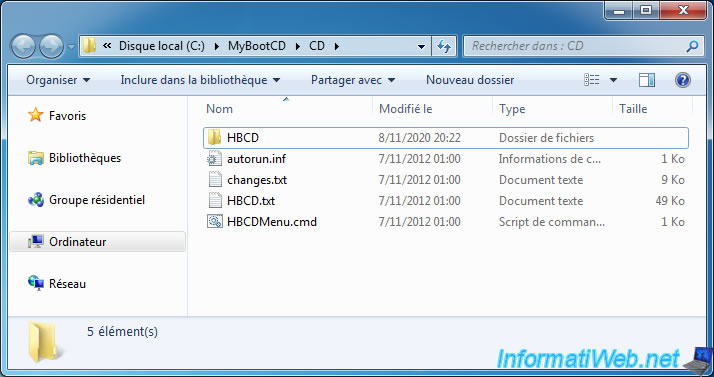Click the Groupe résidentiel icon
The image size is (714, 377).
[x=36, y=200]
